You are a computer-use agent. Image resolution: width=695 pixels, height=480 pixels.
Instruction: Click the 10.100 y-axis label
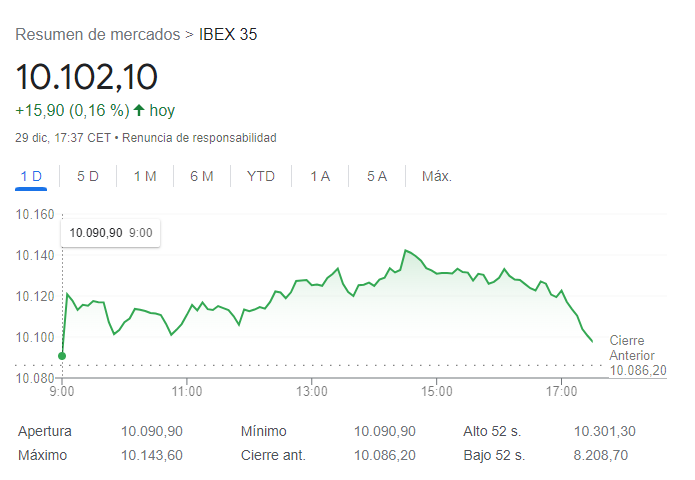tap(35, 337)
